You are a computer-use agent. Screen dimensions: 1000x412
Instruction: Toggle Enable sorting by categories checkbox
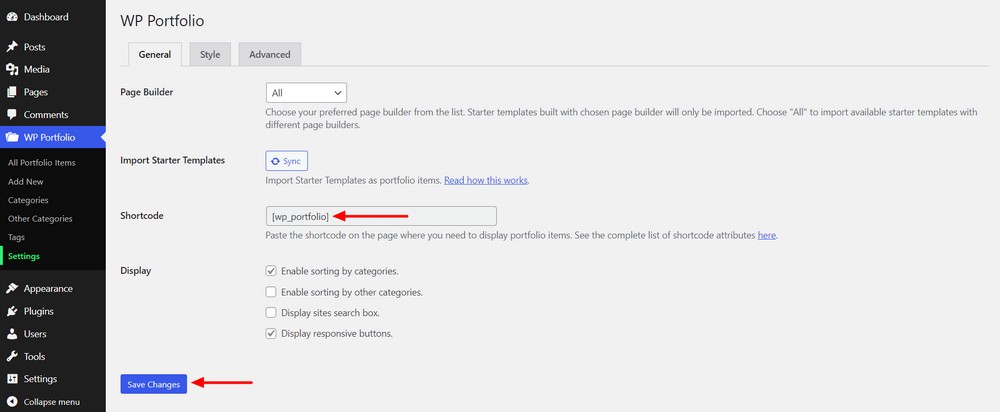(271, 271)
